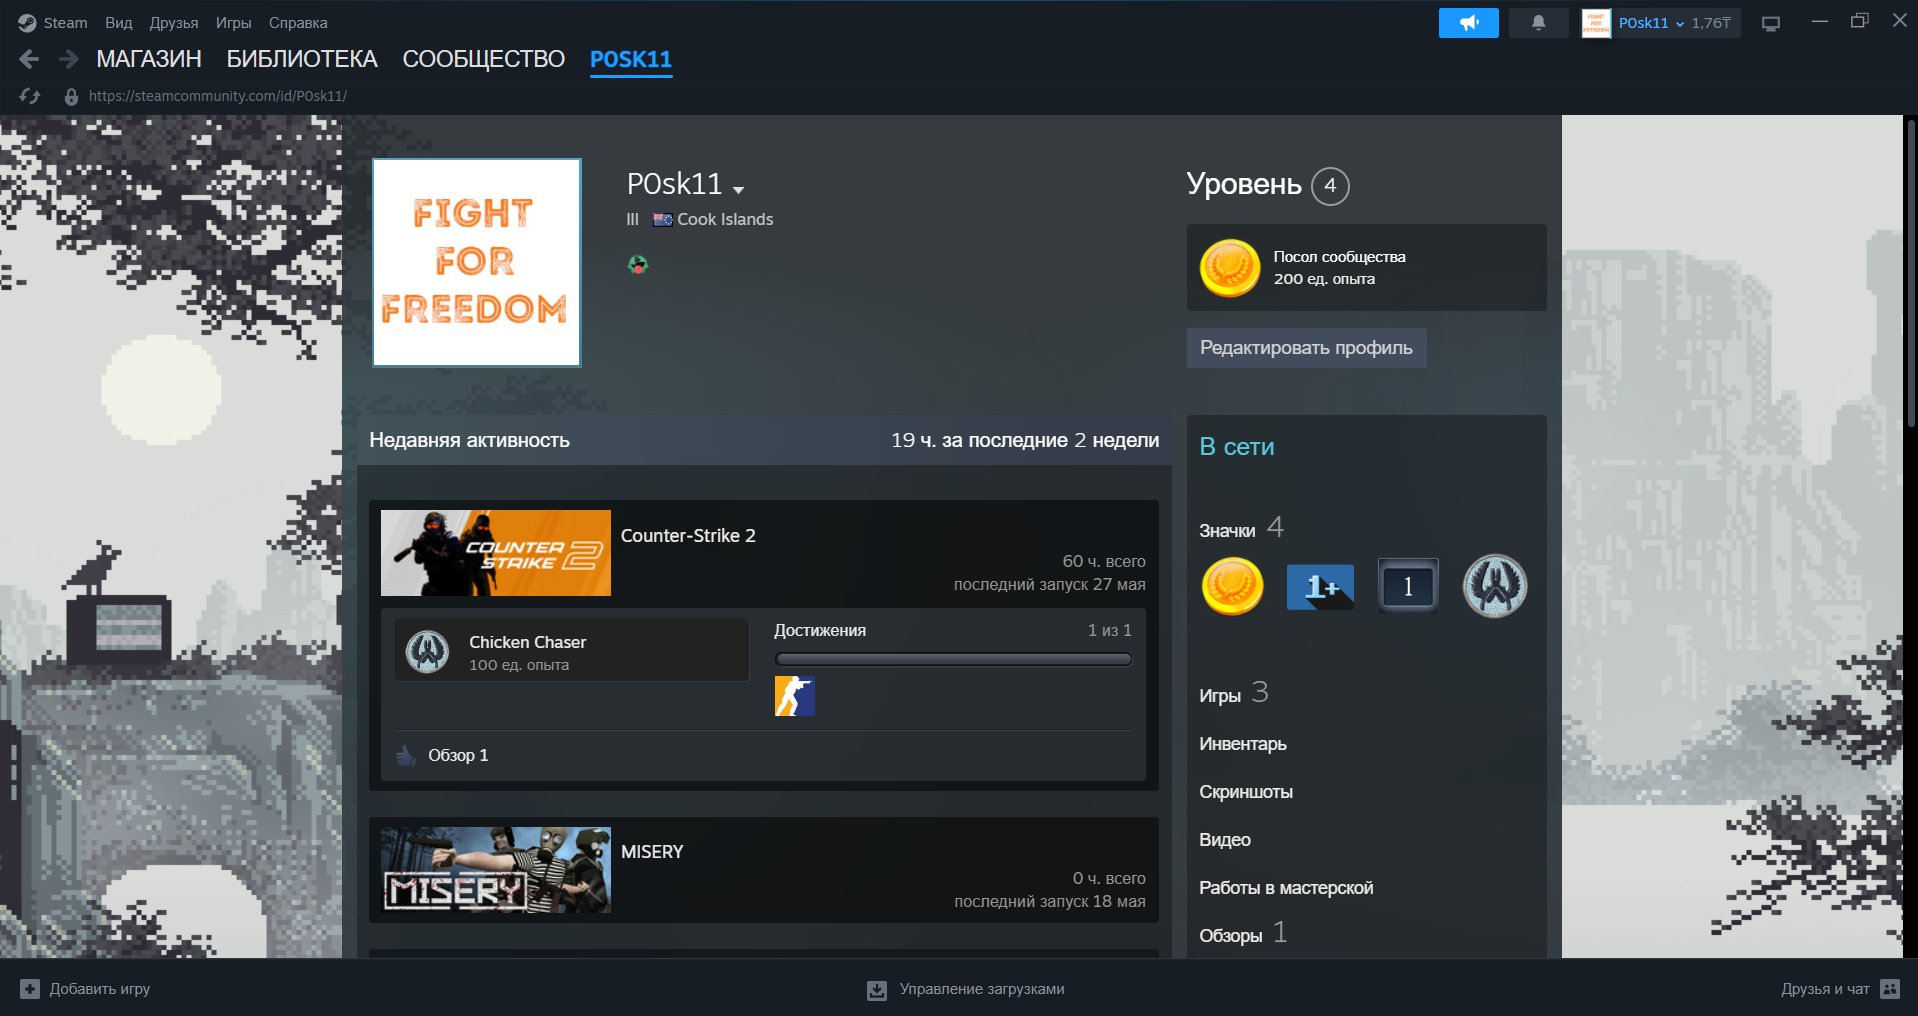
Task: Click the small item icon under Cook Islands
Action: pyautogui.click(x=638, y=265)
